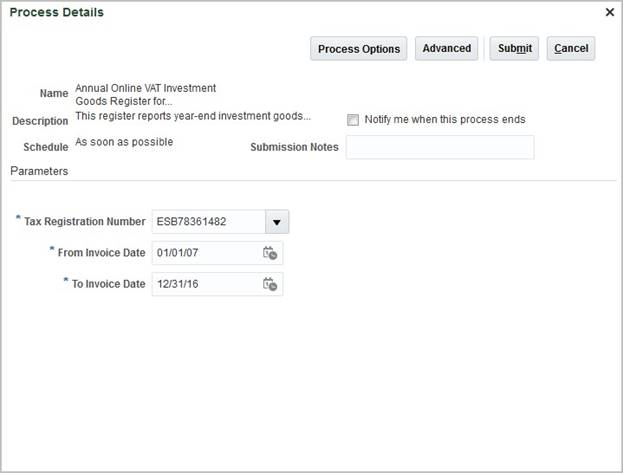Click the schedule value 'As soon as possible'
The image size is (623, 473).
coord(124,142)
